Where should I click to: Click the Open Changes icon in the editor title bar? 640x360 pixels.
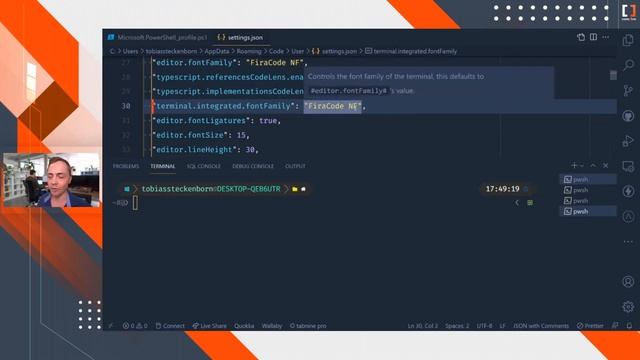tap(581, 37)
